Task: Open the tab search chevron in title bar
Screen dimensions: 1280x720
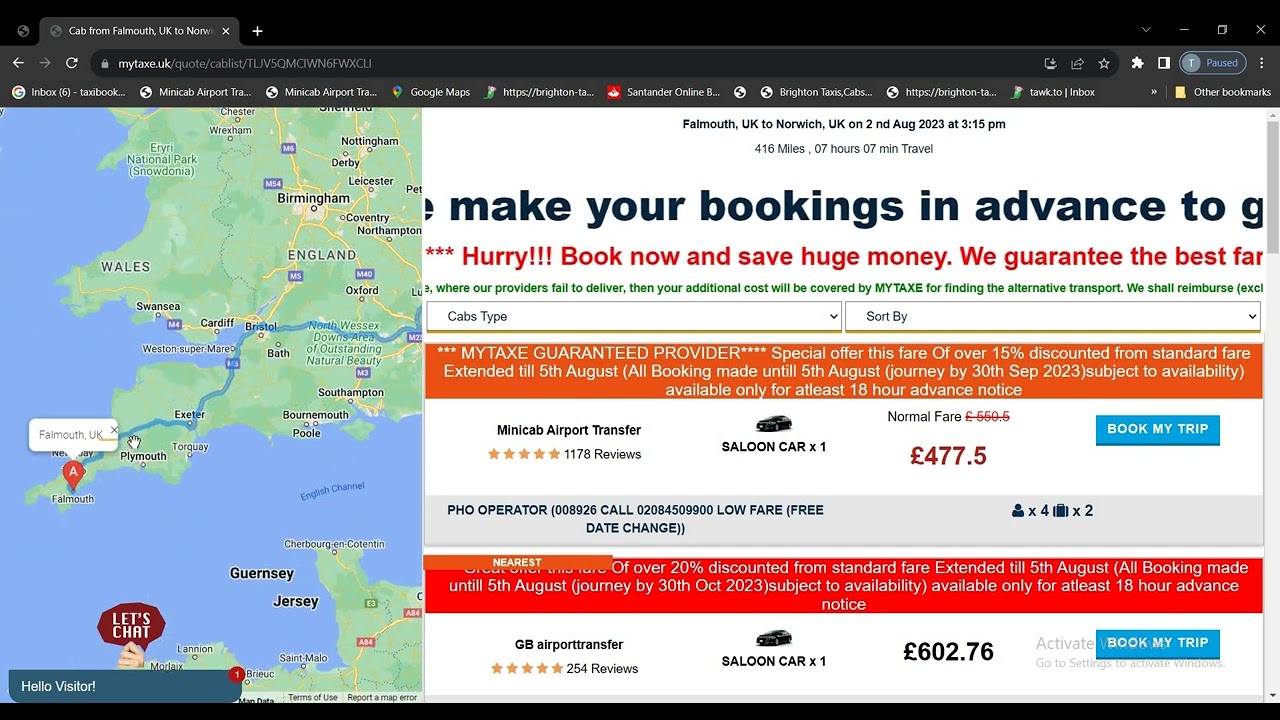Action: 1146,30
